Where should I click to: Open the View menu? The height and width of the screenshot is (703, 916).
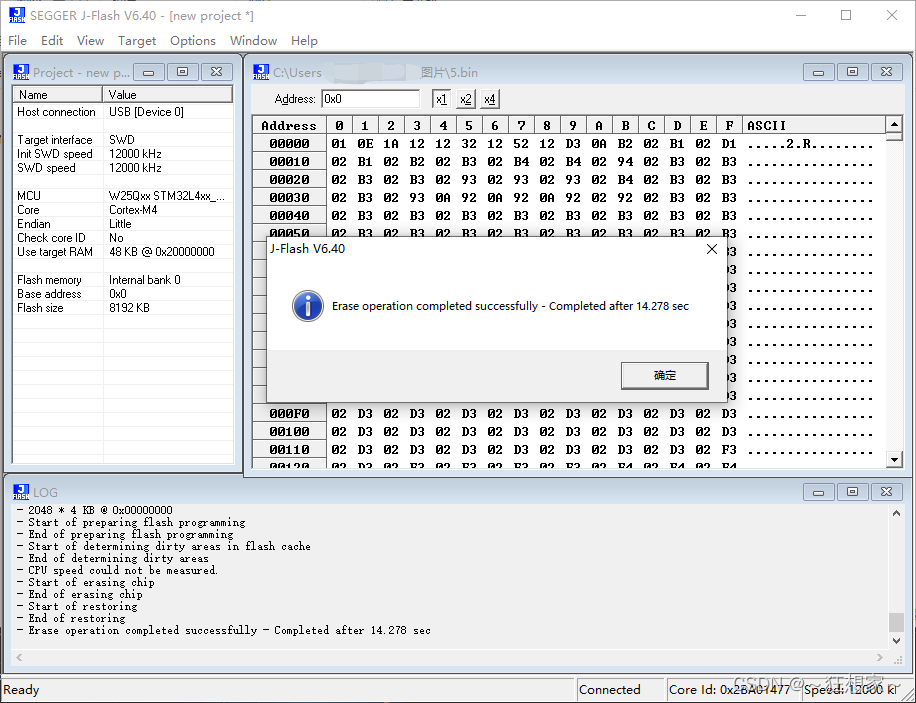[x=90, y=40]
